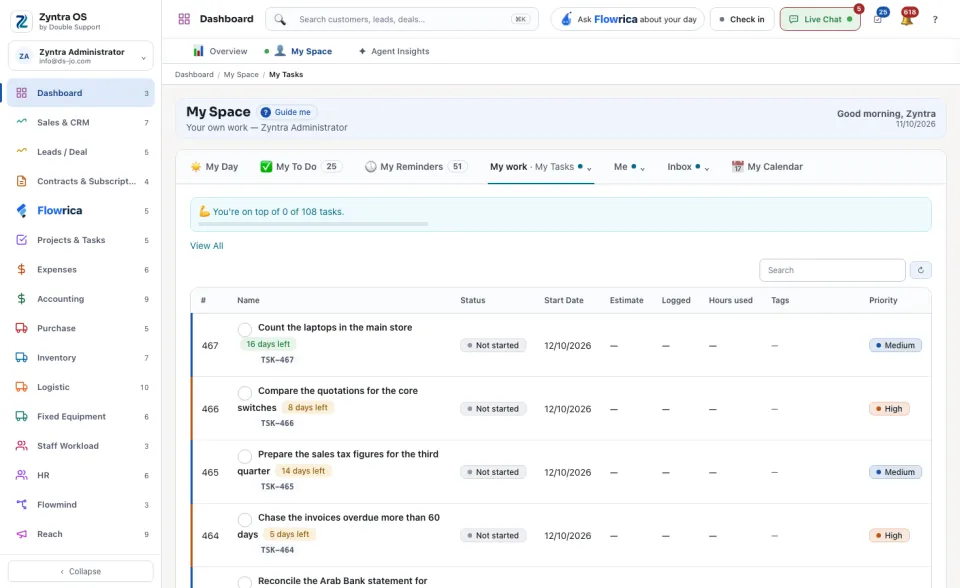960x588 pixels.
Task: Check off the Chase the invoices overdue task
Action: click(245, 519)
